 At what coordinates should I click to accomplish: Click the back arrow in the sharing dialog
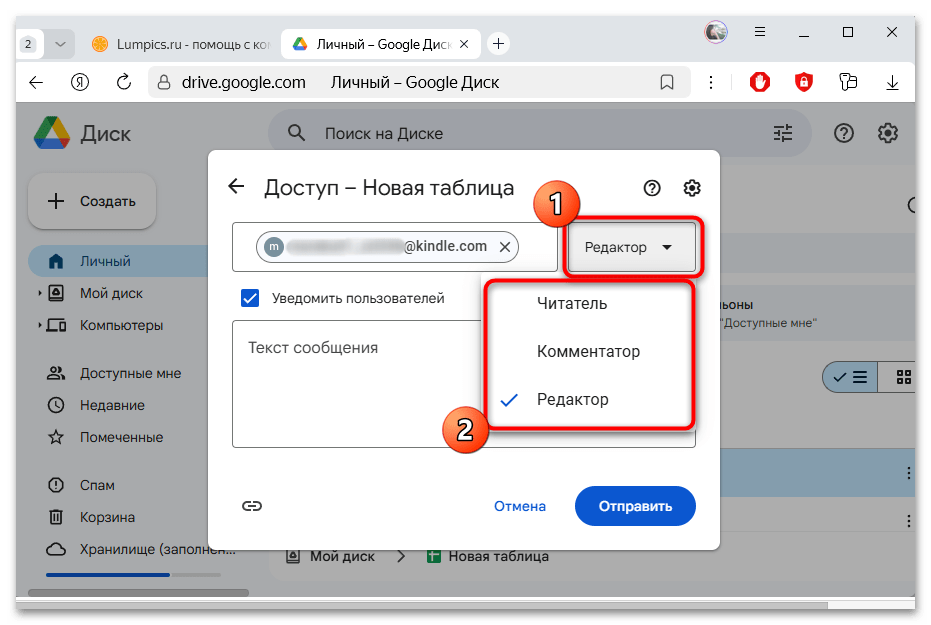pos(236,186)
